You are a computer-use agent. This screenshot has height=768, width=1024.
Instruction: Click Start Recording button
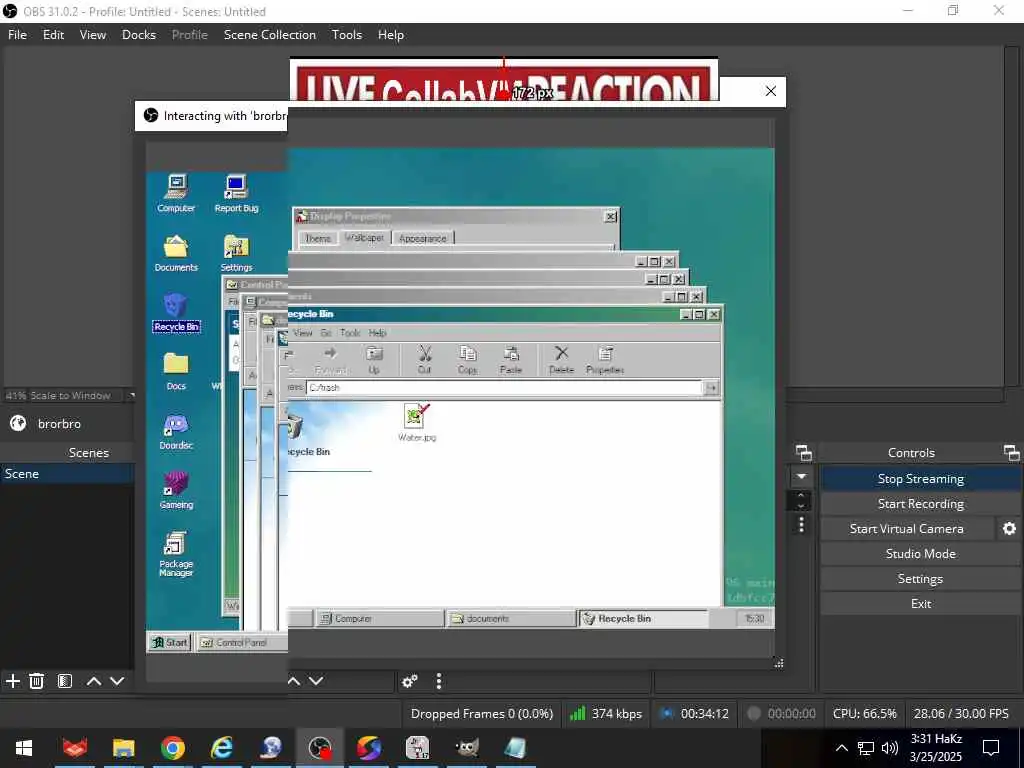coord(920,504)
